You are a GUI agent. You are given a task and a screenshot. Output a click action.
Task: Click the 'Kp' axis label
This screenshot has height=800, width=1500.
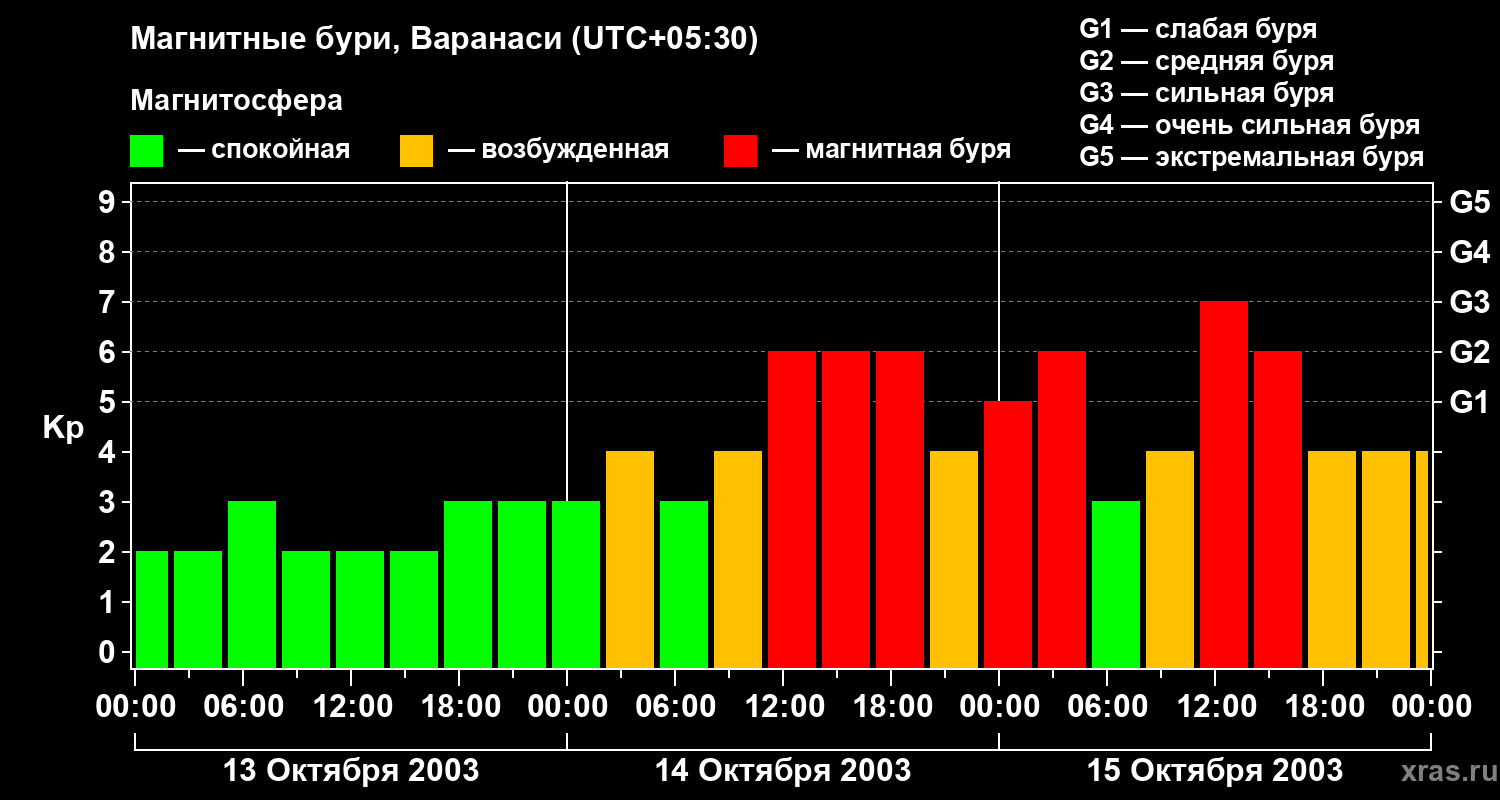(63, 427)
